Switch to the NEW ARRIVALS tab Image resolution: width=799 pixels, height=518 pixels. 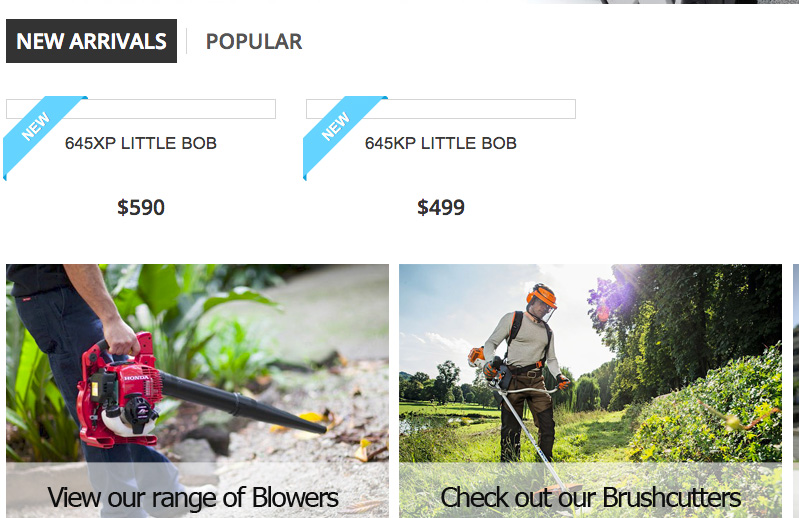91,41
